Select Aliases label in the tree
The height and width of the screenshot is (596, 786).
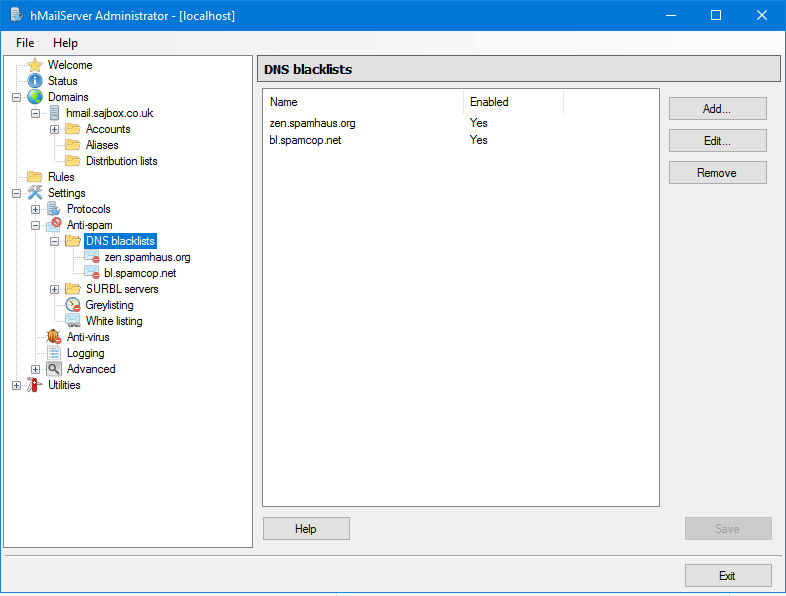[102, 145]
